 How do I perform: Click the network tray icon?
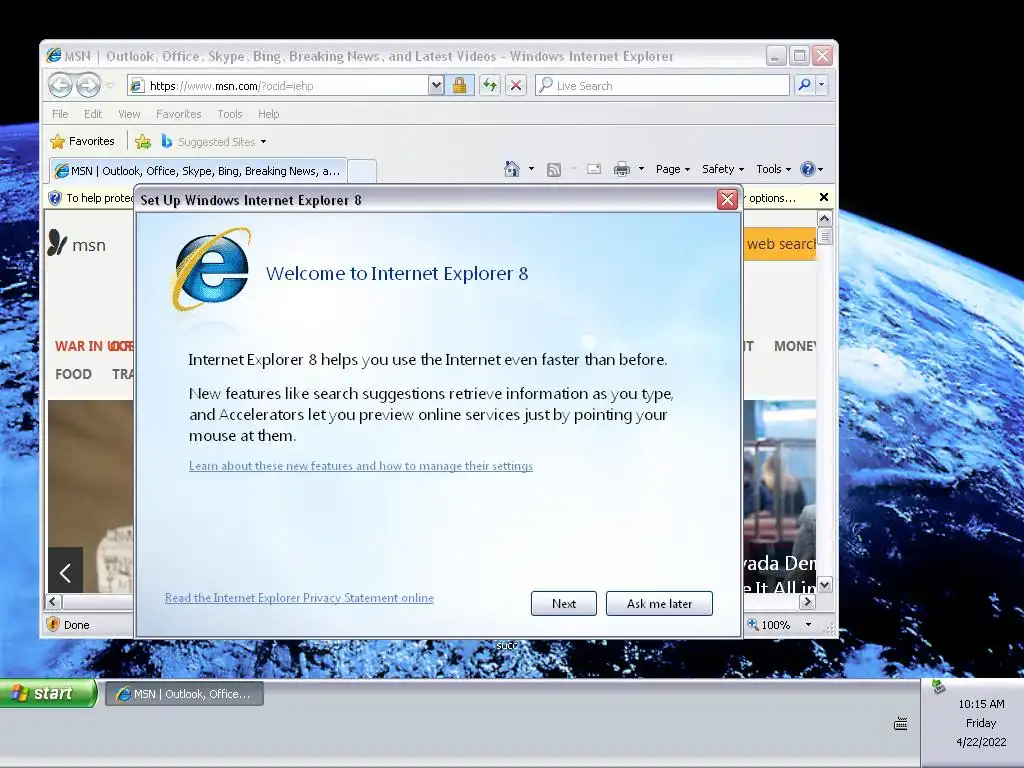tap(938, 686)
